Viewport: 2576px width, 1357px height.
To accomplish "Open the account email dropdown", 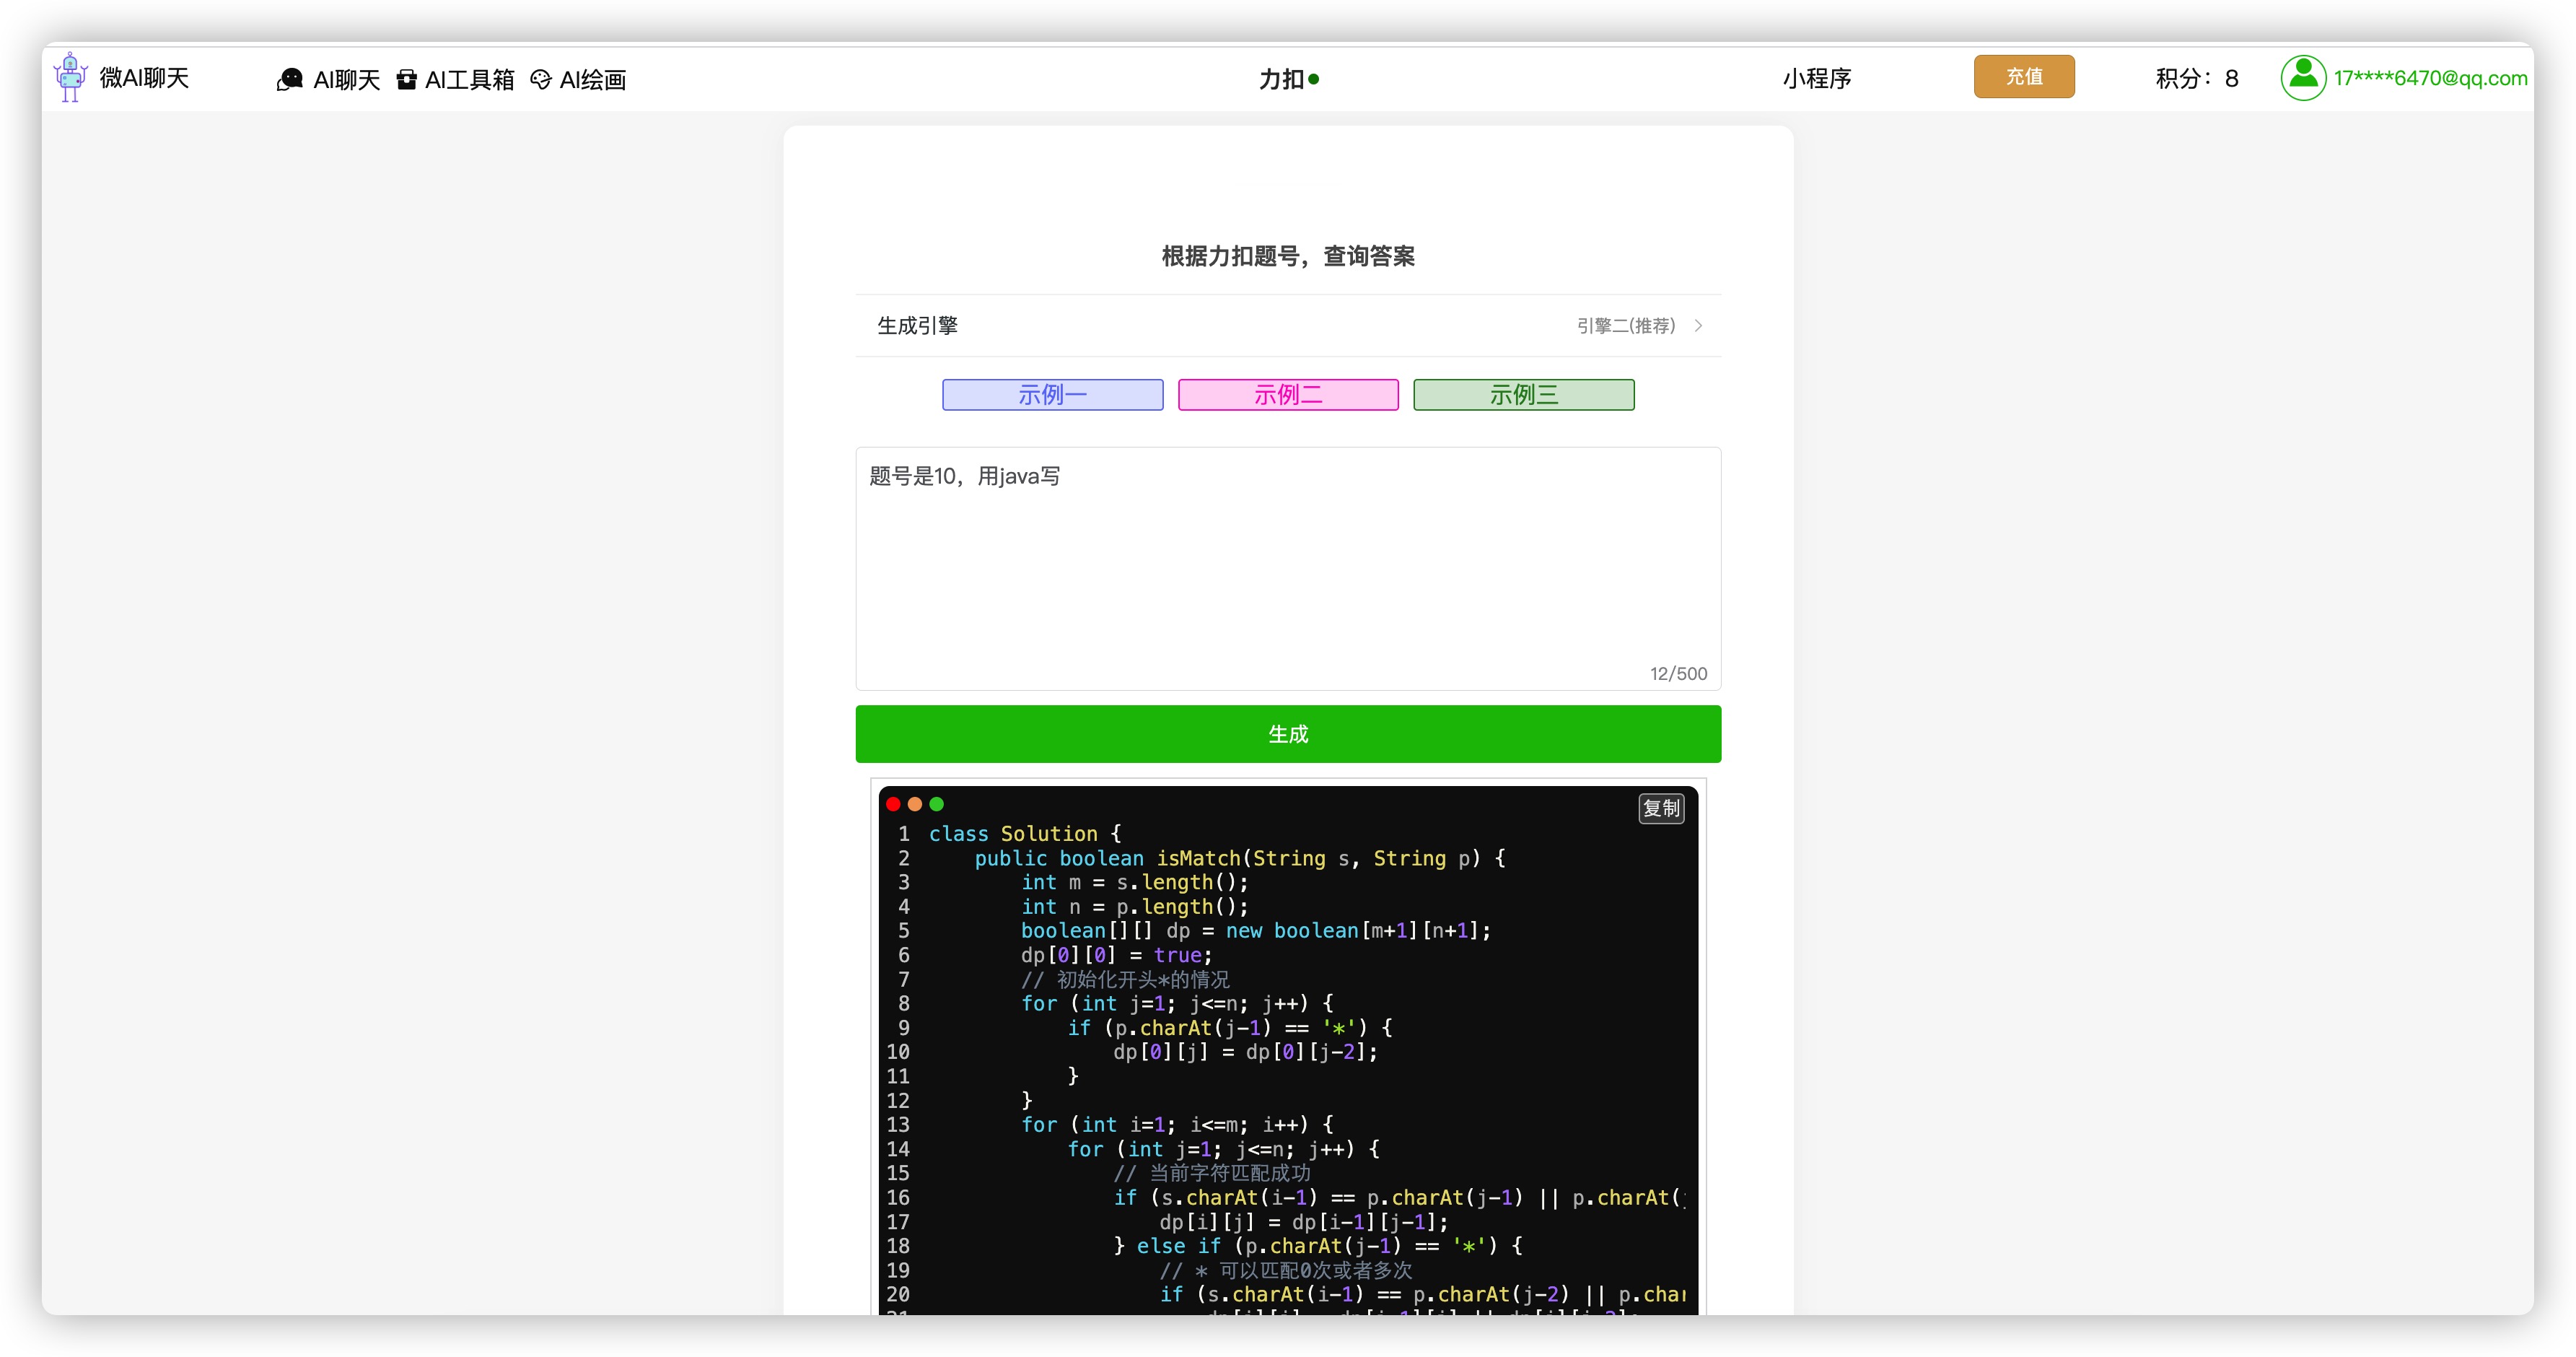I will coord(2430,78).
